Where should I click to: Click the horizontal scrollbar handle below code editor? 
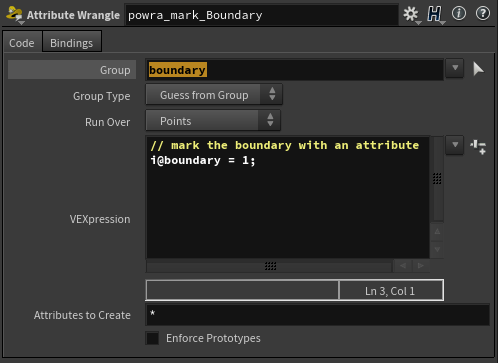[x=270, y=266]
